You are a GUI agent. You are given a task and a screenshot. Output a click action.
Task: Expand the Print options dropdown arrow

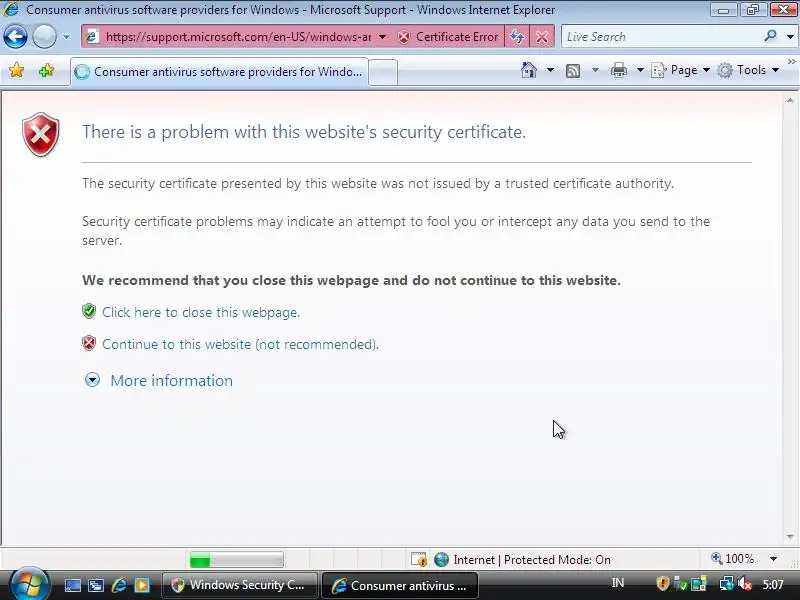pos(640,70)
